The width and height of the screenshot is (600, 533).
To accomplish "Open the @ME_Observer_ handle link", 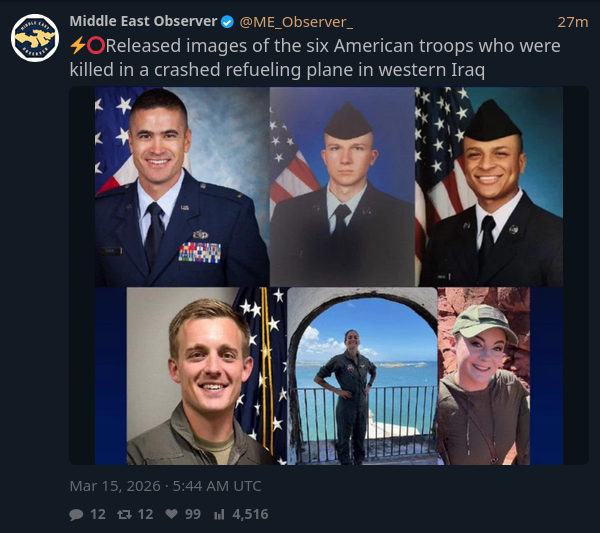I will 295,21.
